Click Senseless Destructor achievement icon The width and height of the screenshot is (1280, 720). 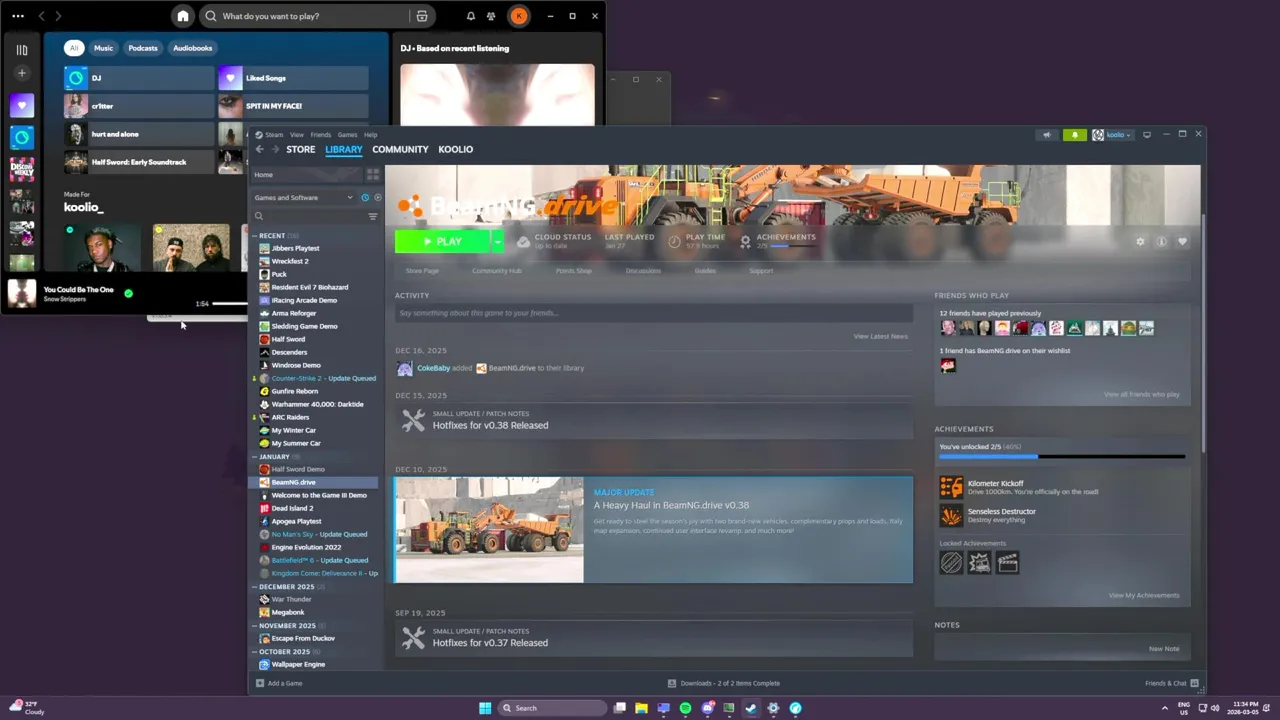click(951, 515)
